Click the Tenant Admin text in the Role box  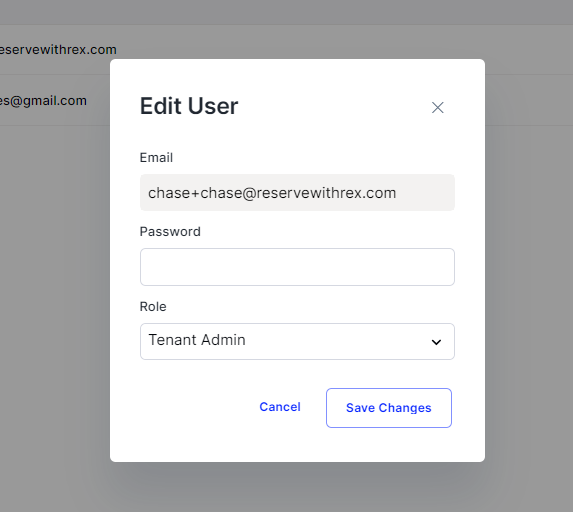(197, 340)
